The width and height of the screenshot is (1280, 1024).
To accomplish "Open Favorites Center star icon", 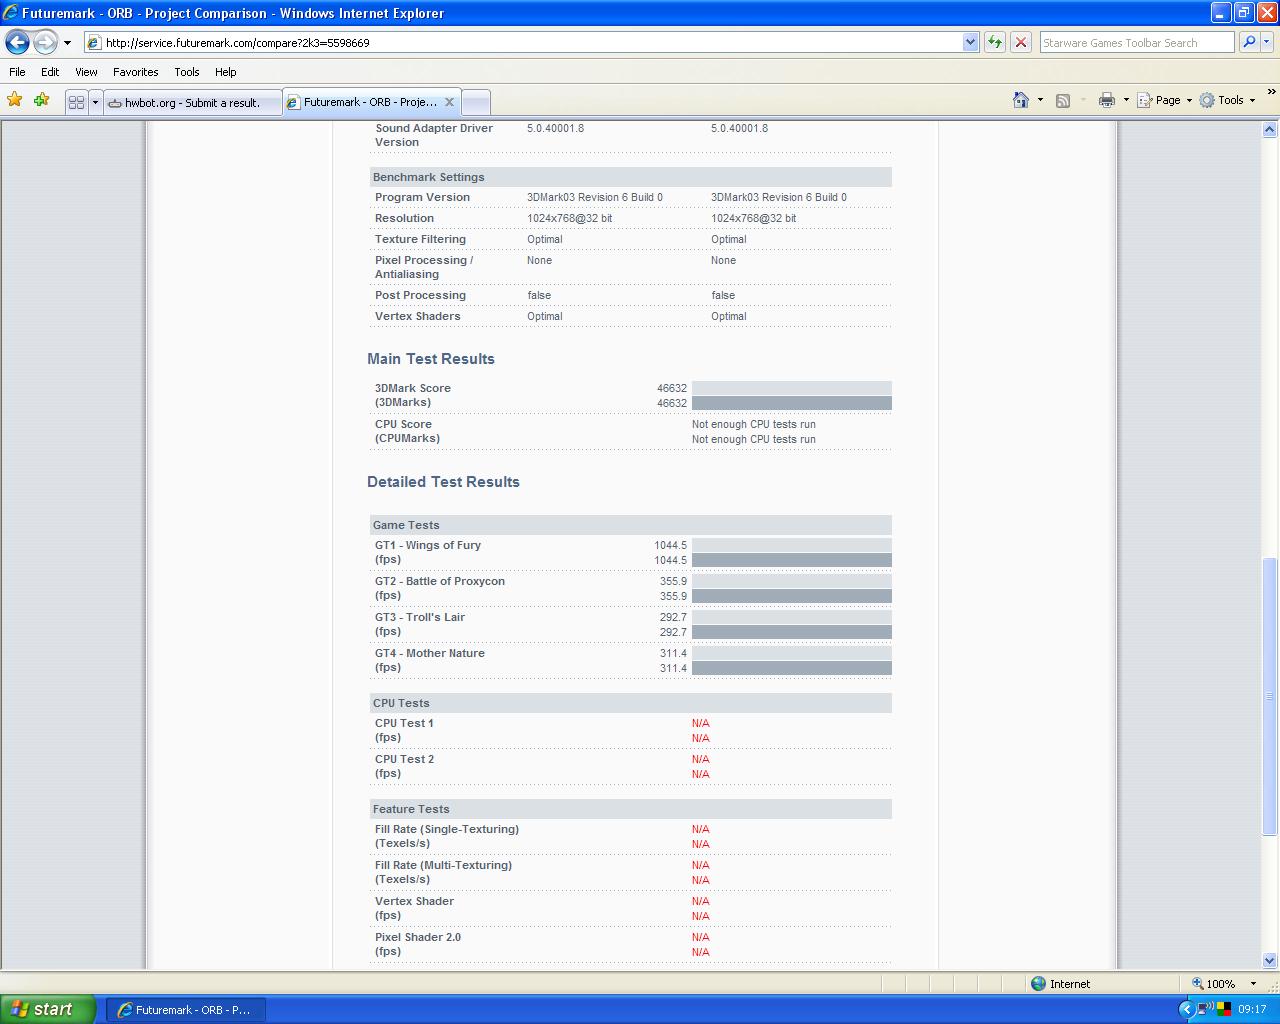I will [x=15, y=100].
